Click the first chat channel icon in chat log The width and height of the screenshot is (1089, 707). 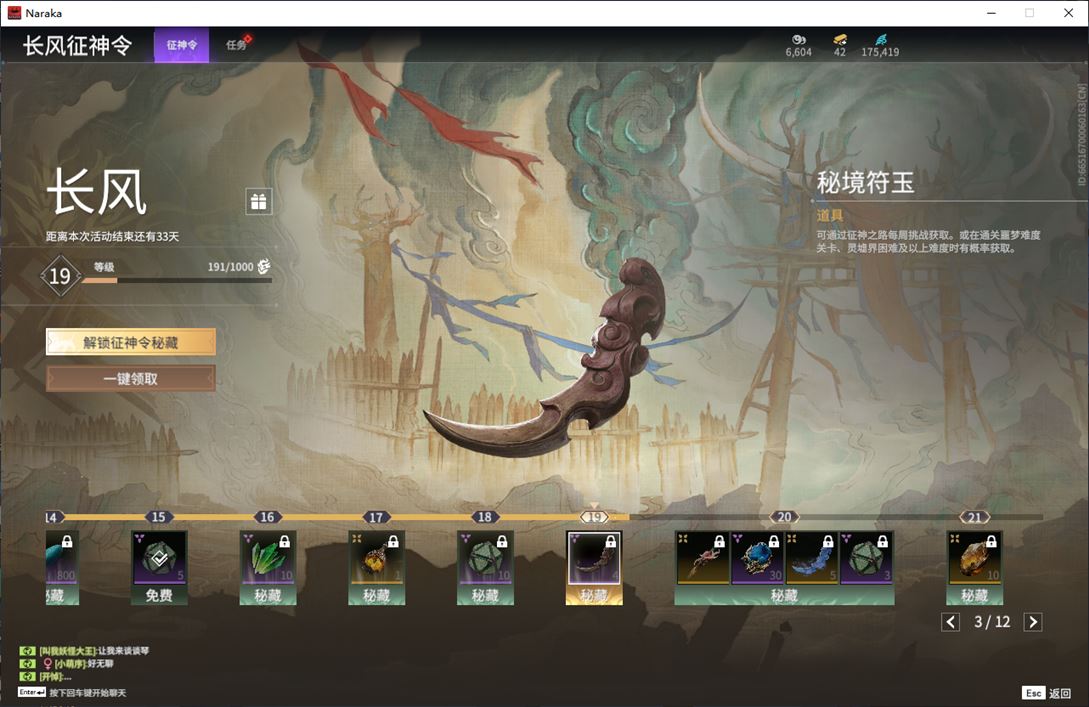pyautogui.click(x=27, y=651)
